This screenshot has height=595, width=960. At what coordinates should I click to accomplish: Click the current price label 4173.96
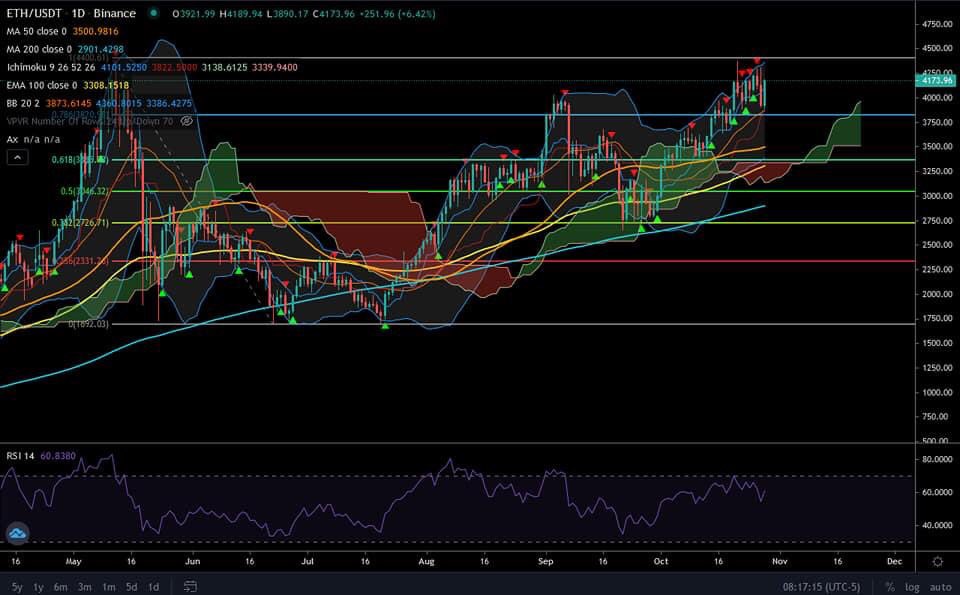[937, 80]
